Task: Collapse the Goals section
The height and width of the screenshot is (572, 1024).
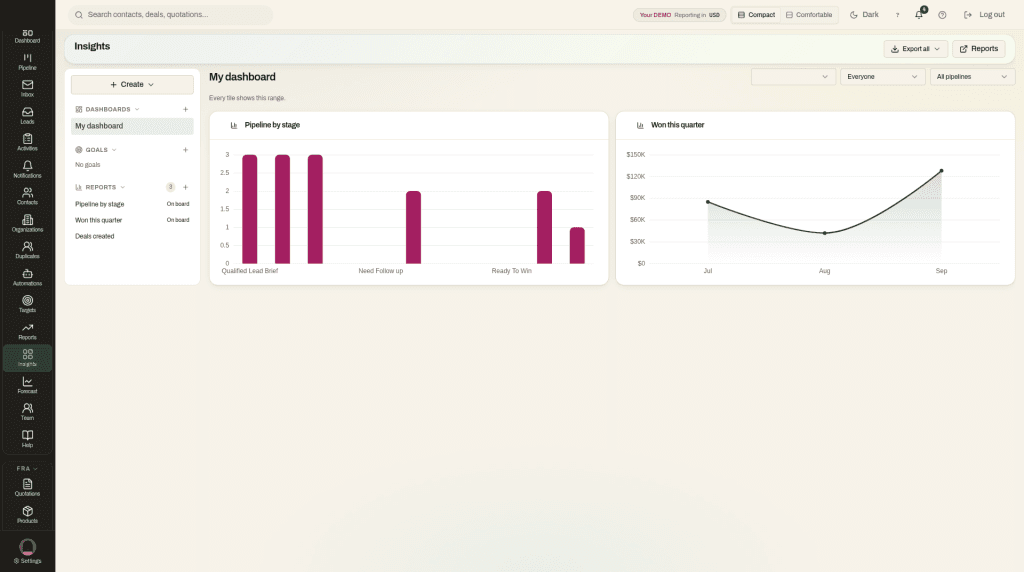Action: coord(96,150)
